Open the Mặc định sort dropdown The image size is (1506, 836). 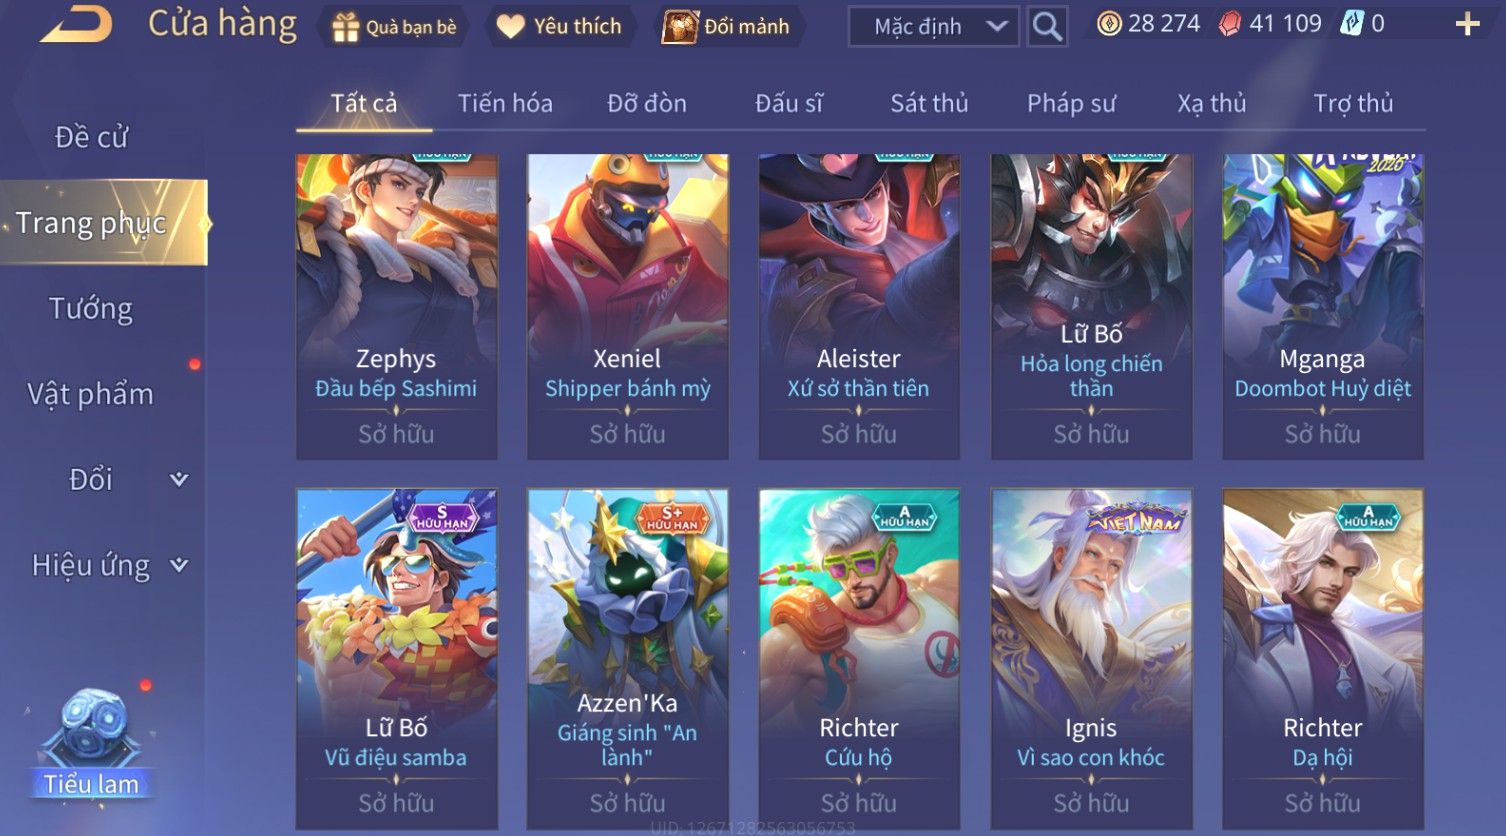click(933, 27)
